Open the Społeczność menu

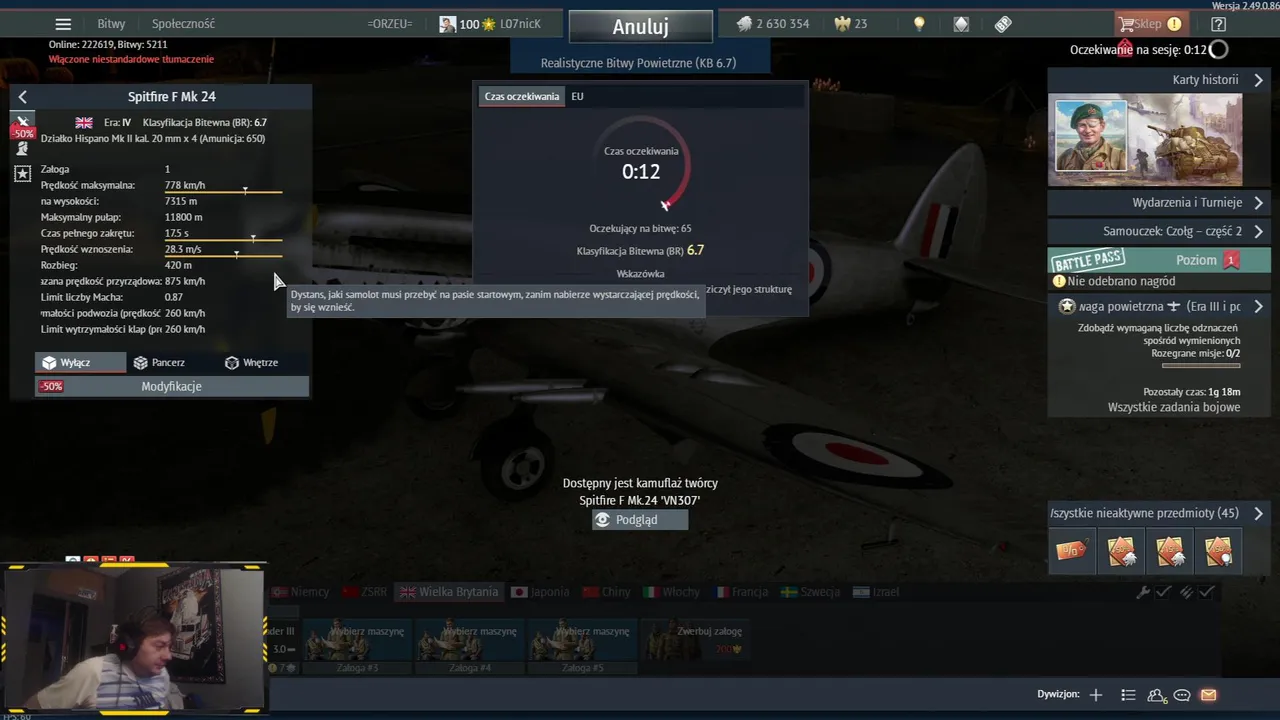click(183, 24)
